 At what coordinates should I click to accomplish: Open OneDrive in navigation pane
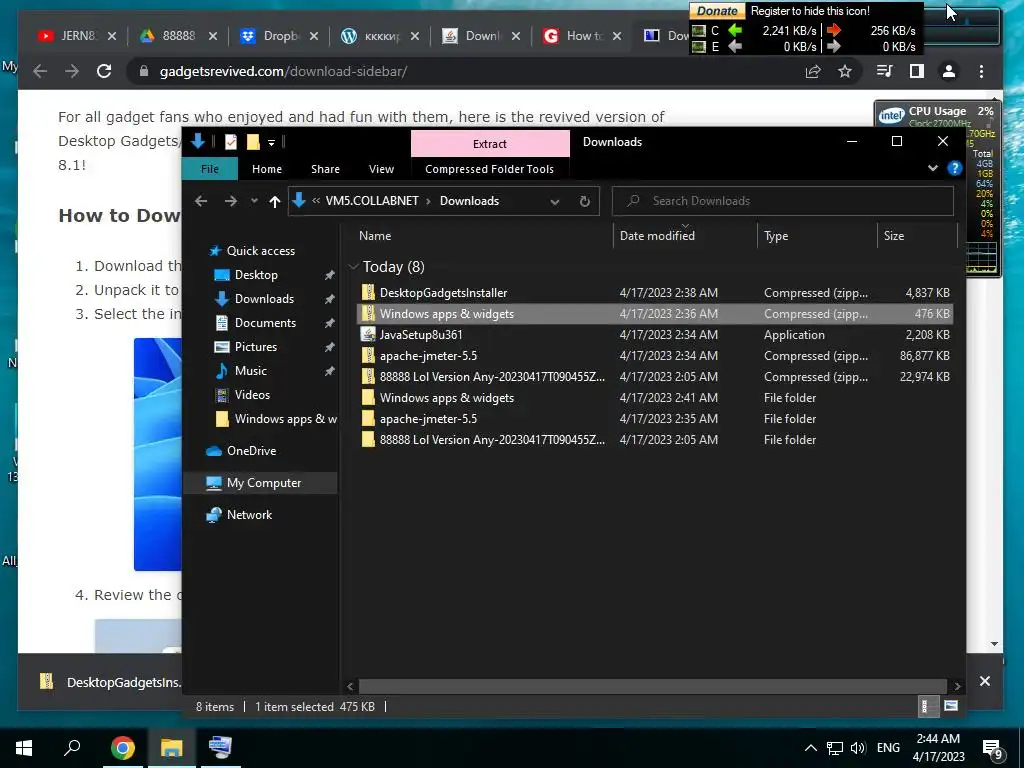tap(251, 451)
